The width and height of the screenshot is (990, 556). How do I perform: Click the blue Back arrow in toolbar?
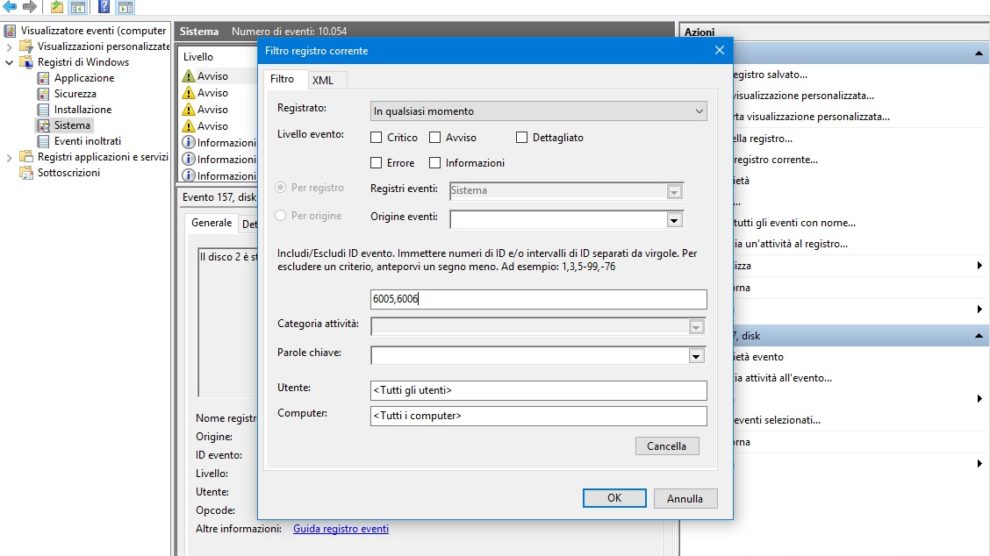point(11,7)
